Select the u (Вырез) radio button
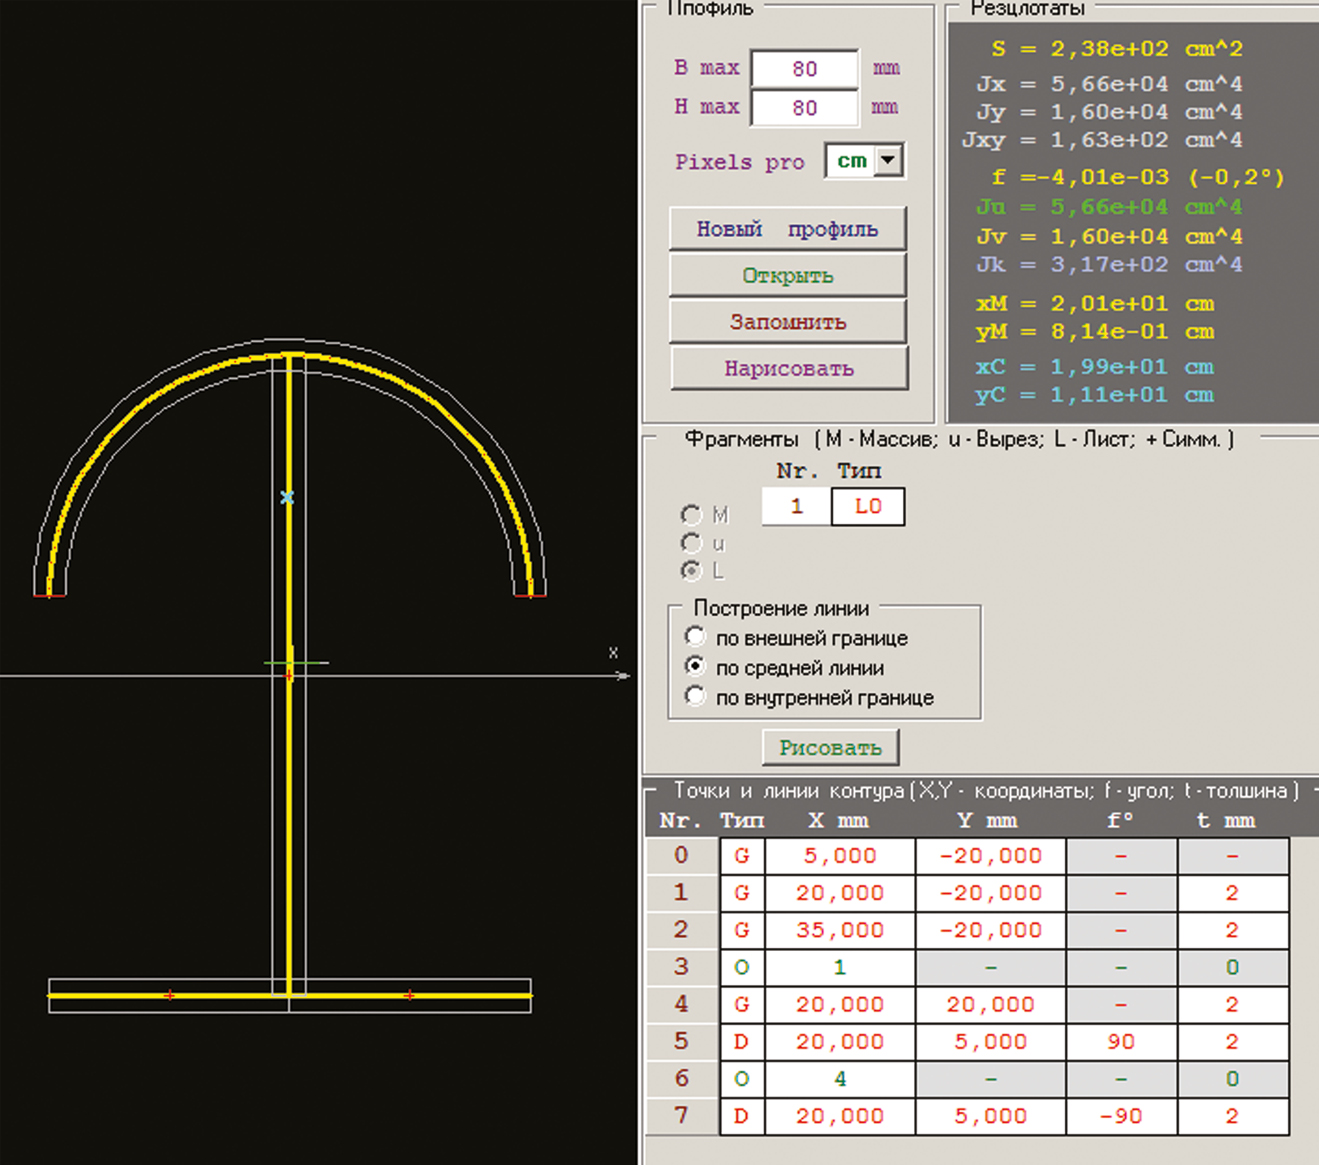This screenshot has width=1319, height=1165. pyautogui.click(x=691, y=543)
